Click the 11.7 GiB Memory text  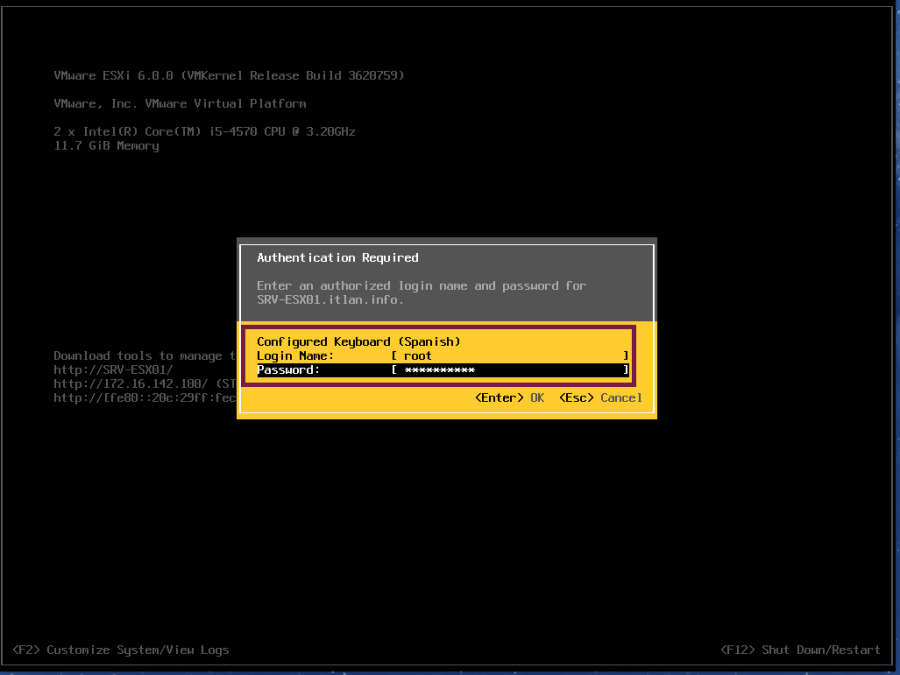coord(106,146)
